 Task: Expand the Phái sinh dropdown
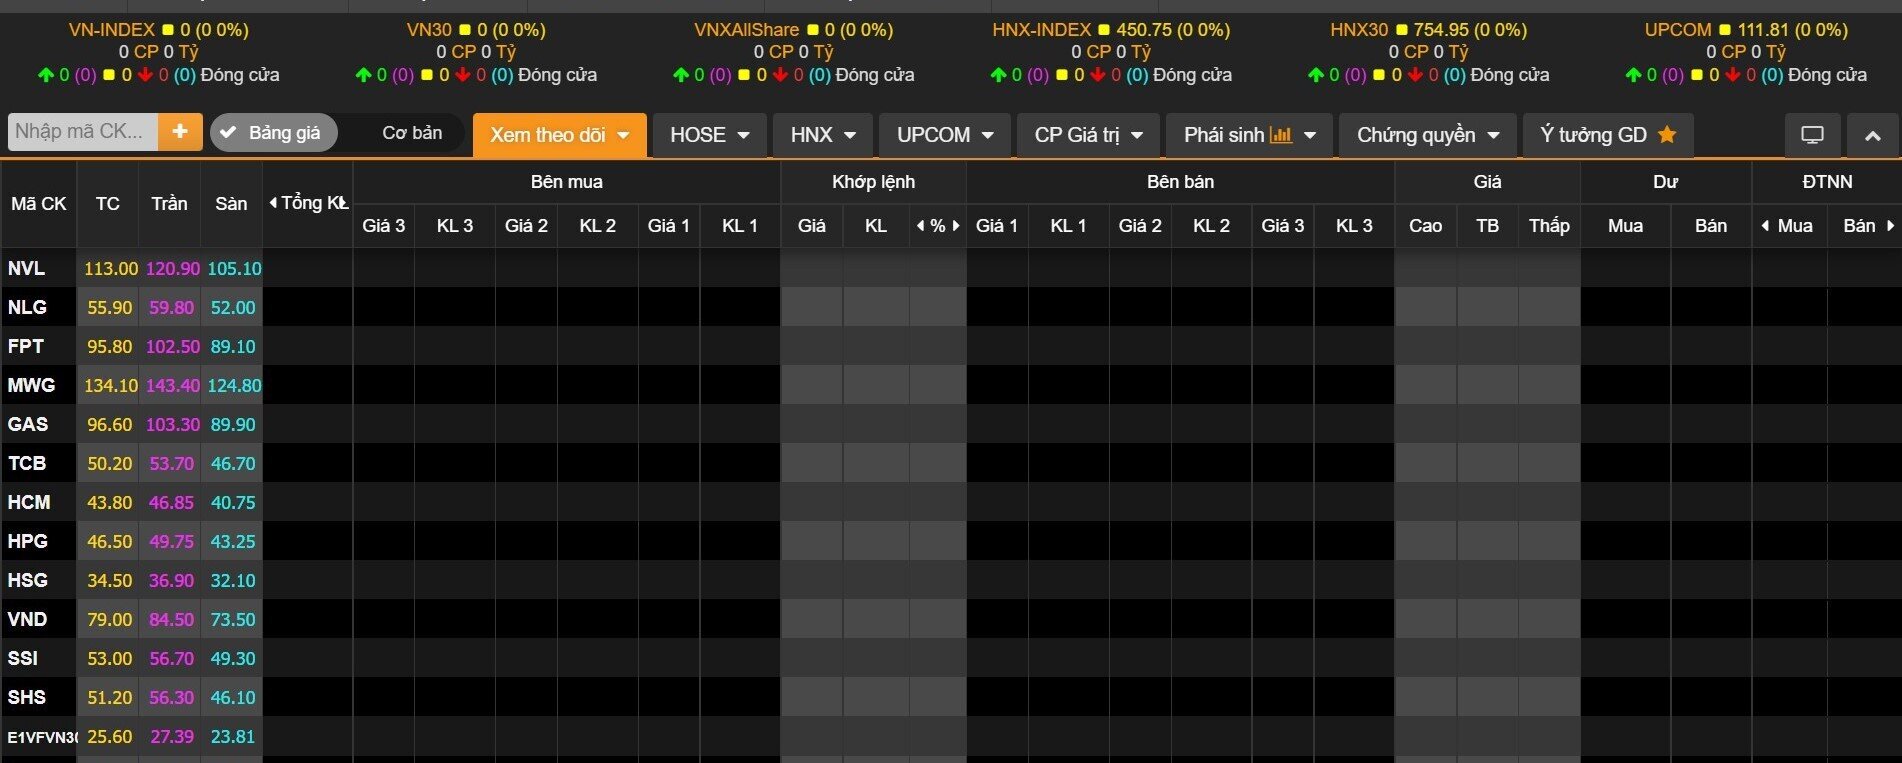point(1249,135)
